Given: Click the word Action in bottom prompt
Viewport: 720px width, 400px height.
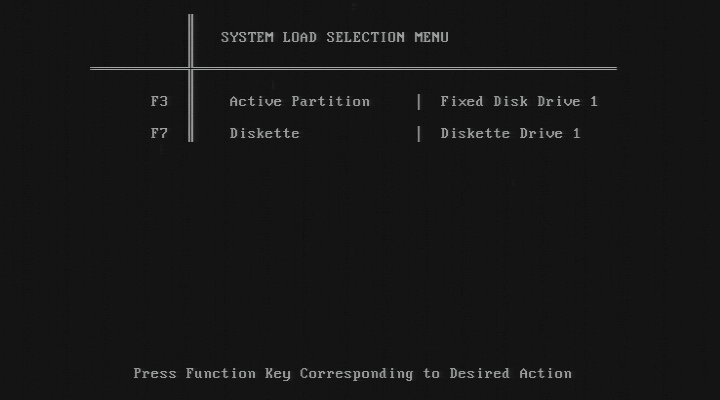Looking at the screenshot, I should 546,373.
